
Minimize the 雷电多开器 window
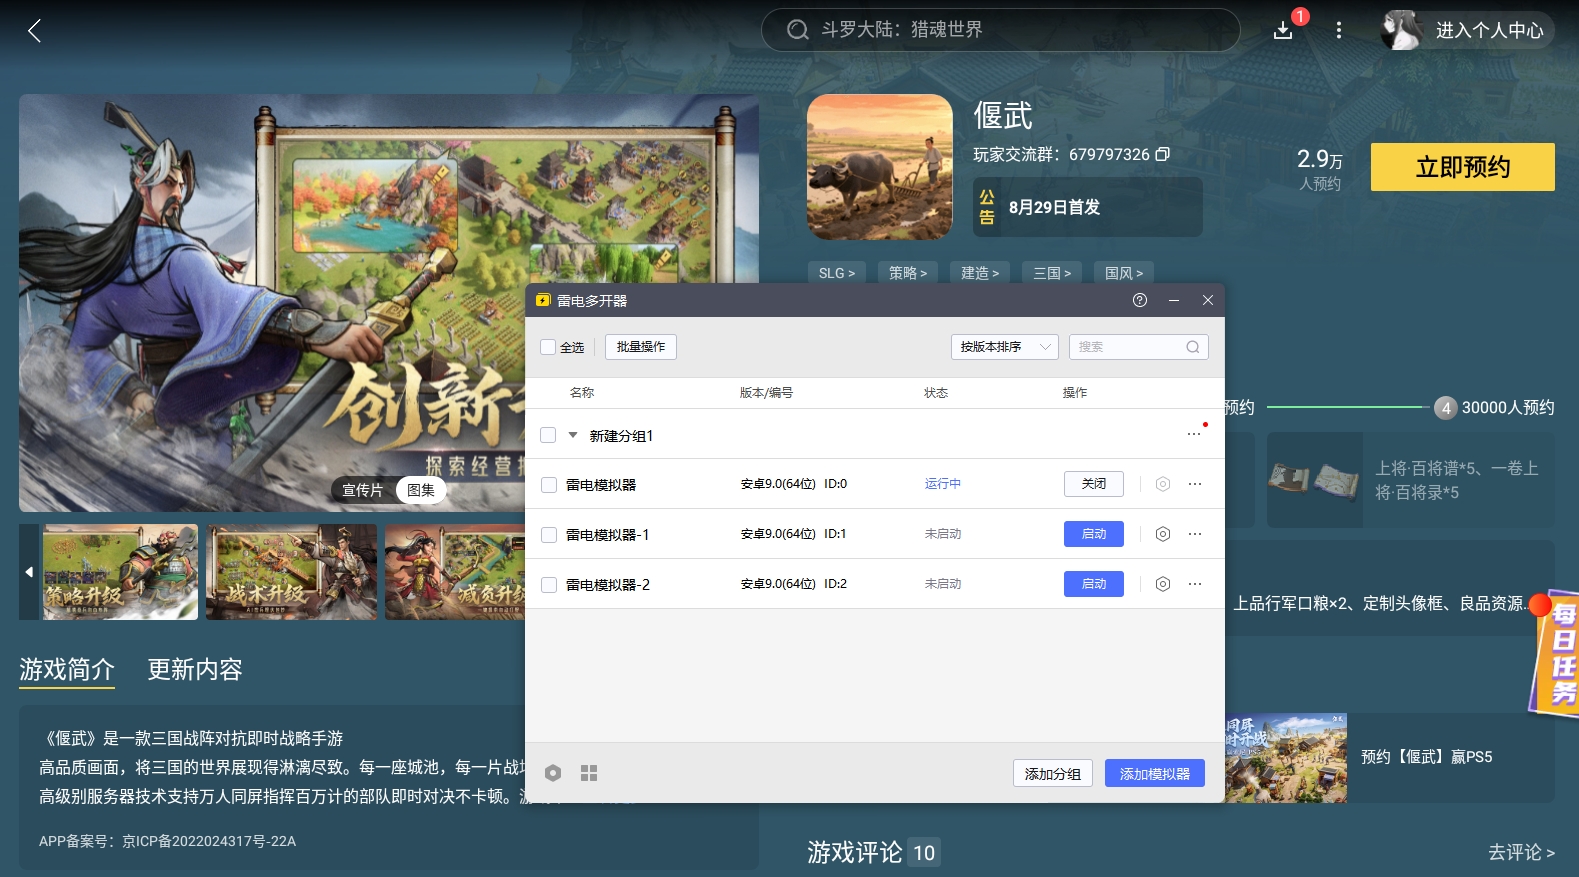click(x=1174, y=300)
